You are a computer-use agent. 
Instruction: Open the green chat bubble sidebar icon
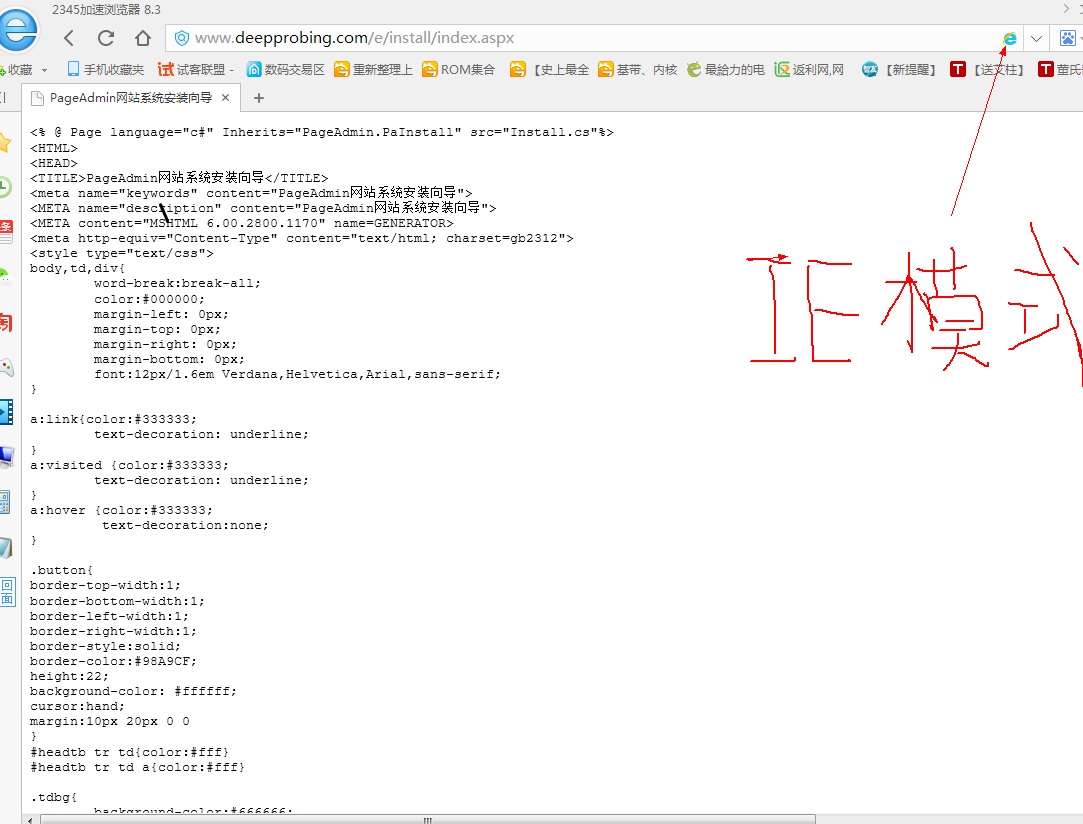(4, 277)
